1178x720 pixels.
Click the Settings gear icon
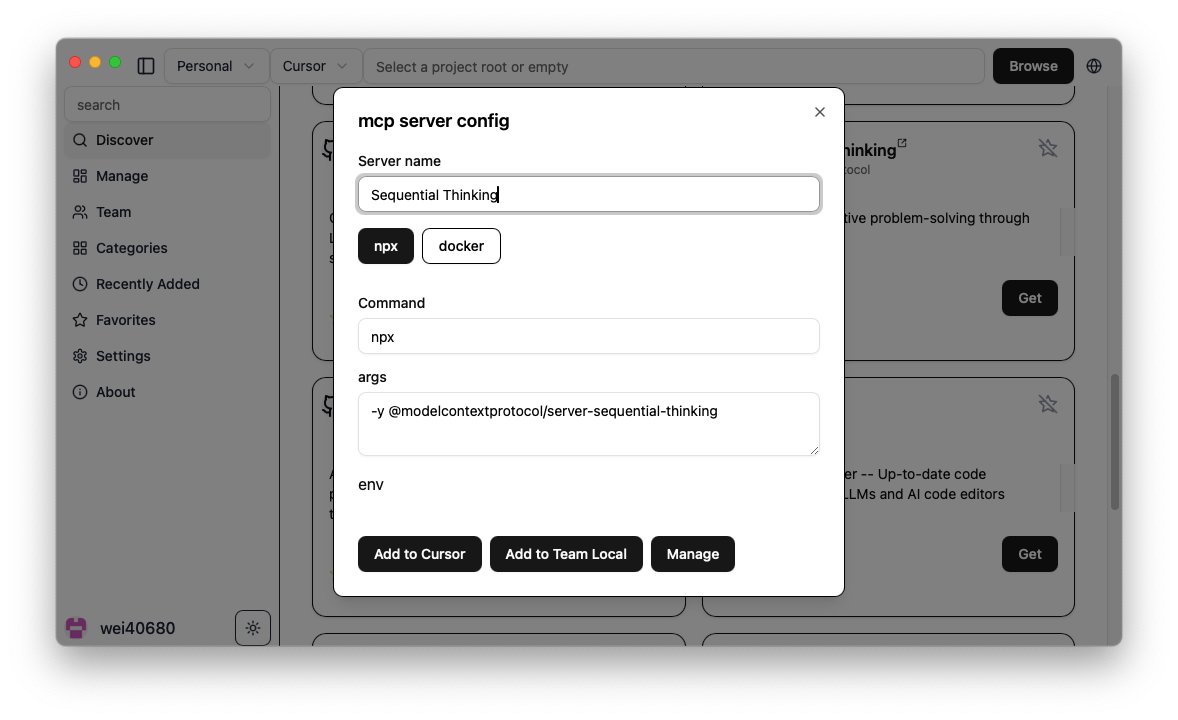(x=80, y=356)
